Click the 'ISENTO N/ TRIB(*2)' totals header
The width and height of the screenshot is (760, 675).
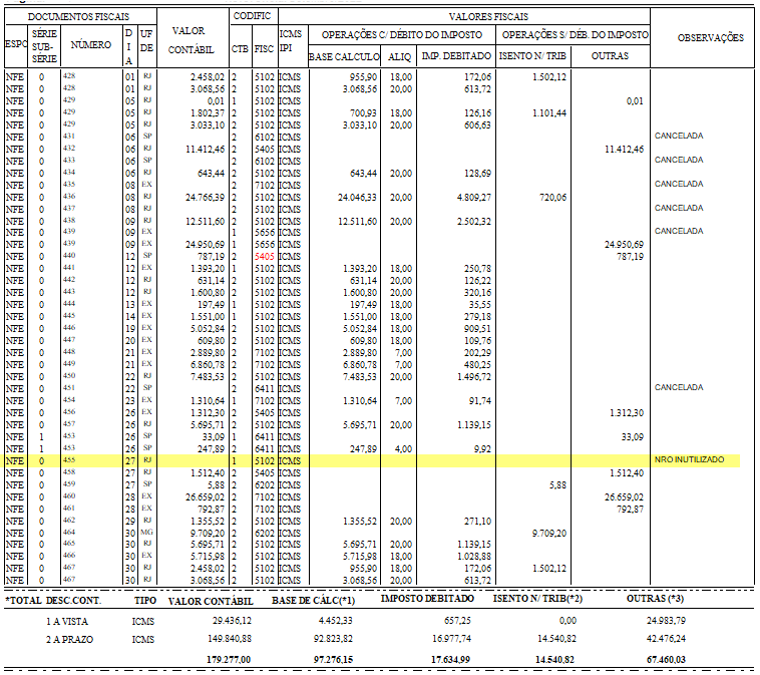538,599
